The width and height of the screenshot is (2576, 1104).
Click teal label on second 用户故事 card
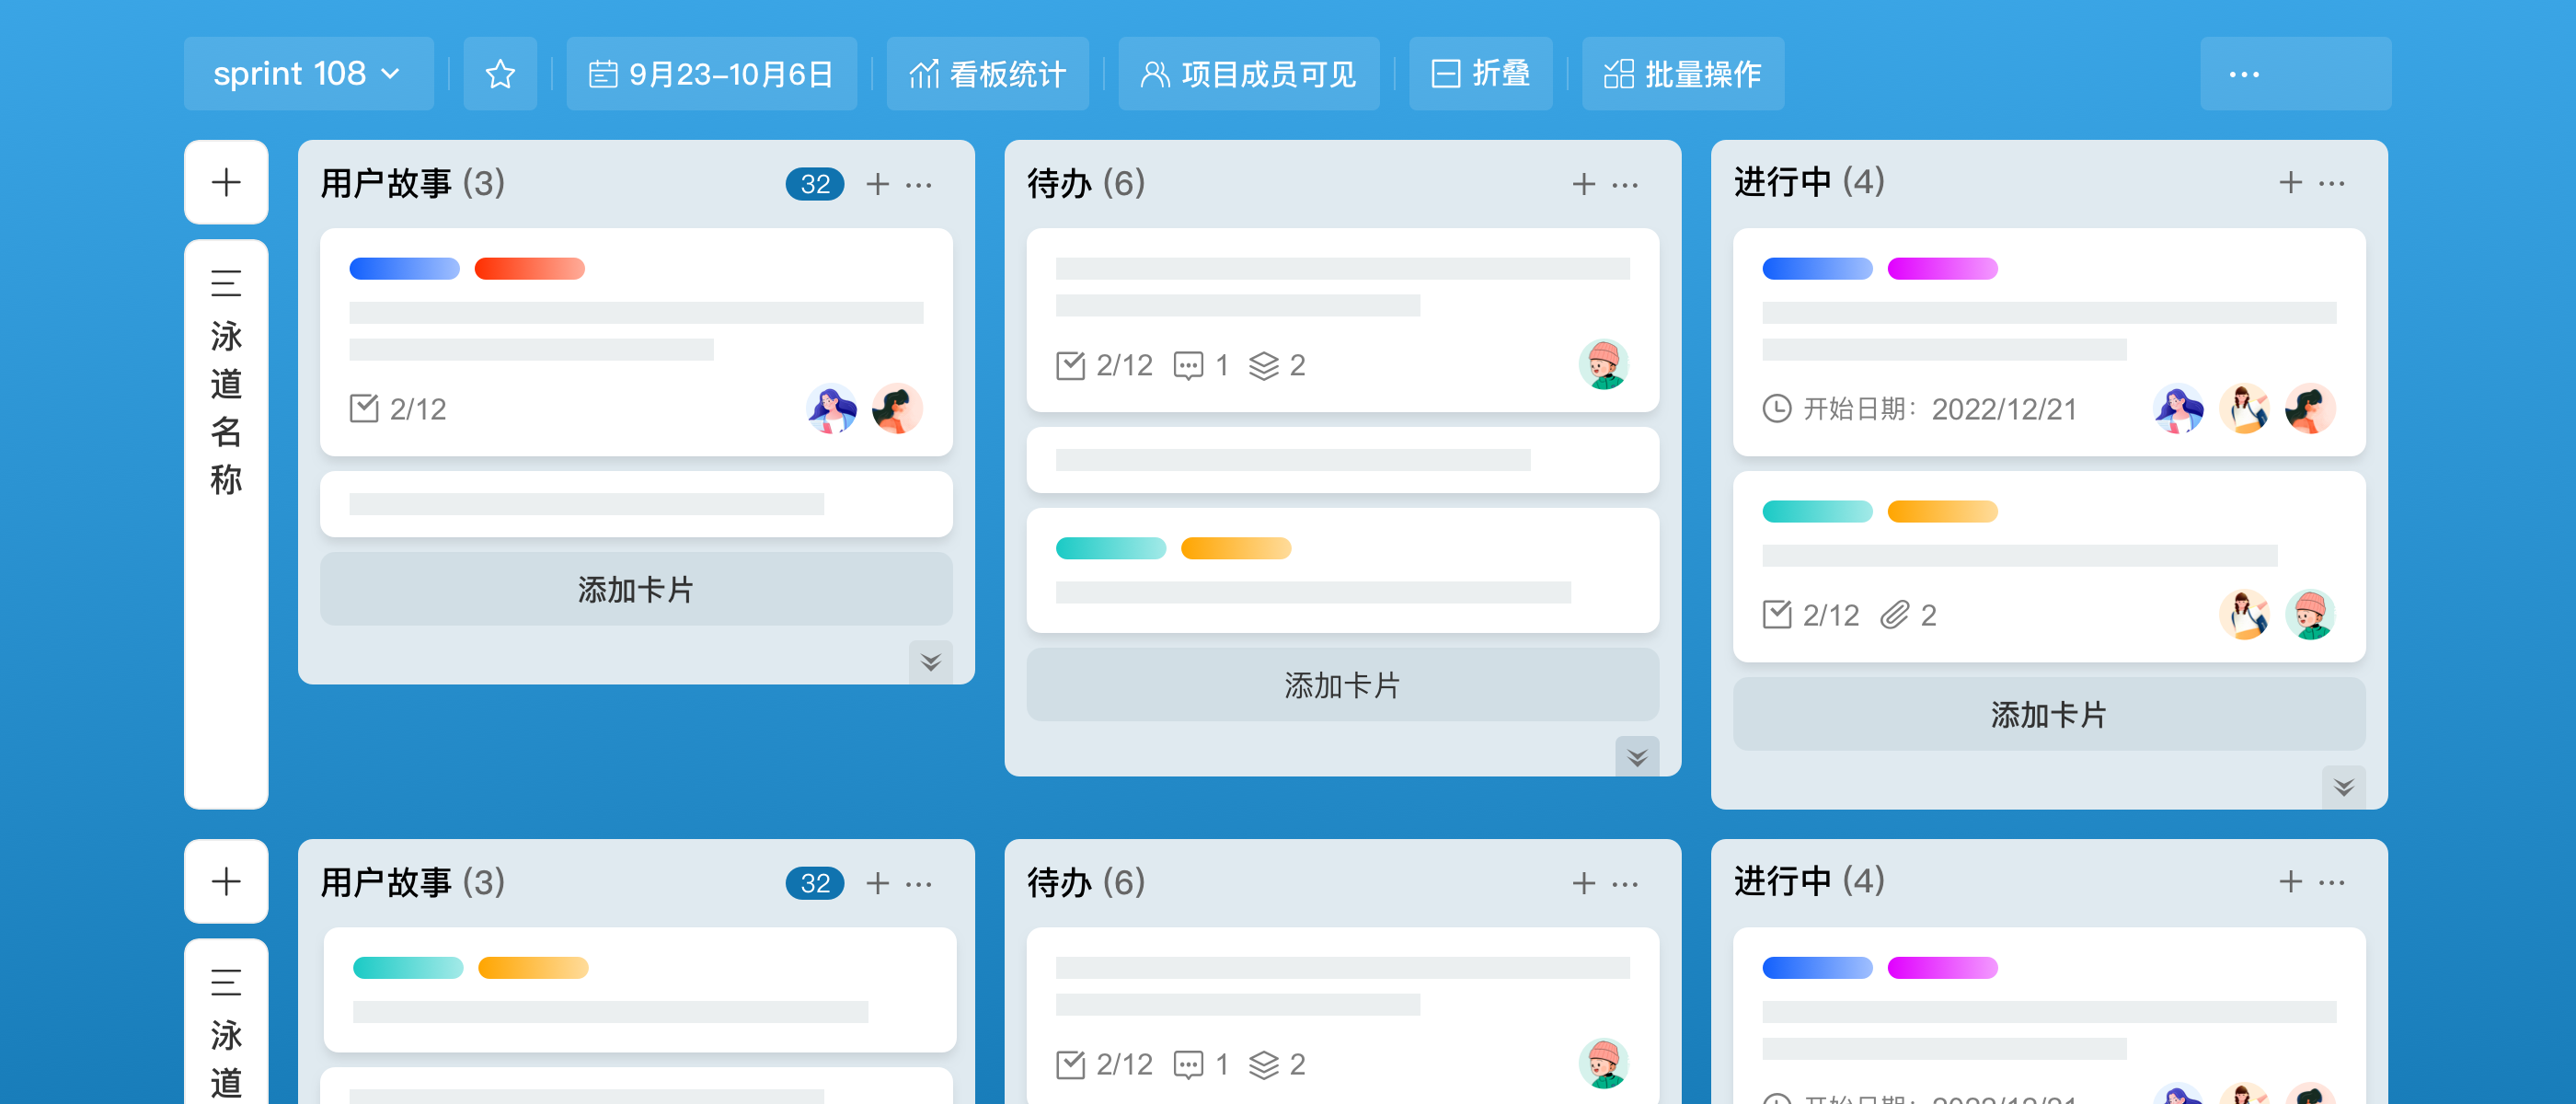coord(408,967)
